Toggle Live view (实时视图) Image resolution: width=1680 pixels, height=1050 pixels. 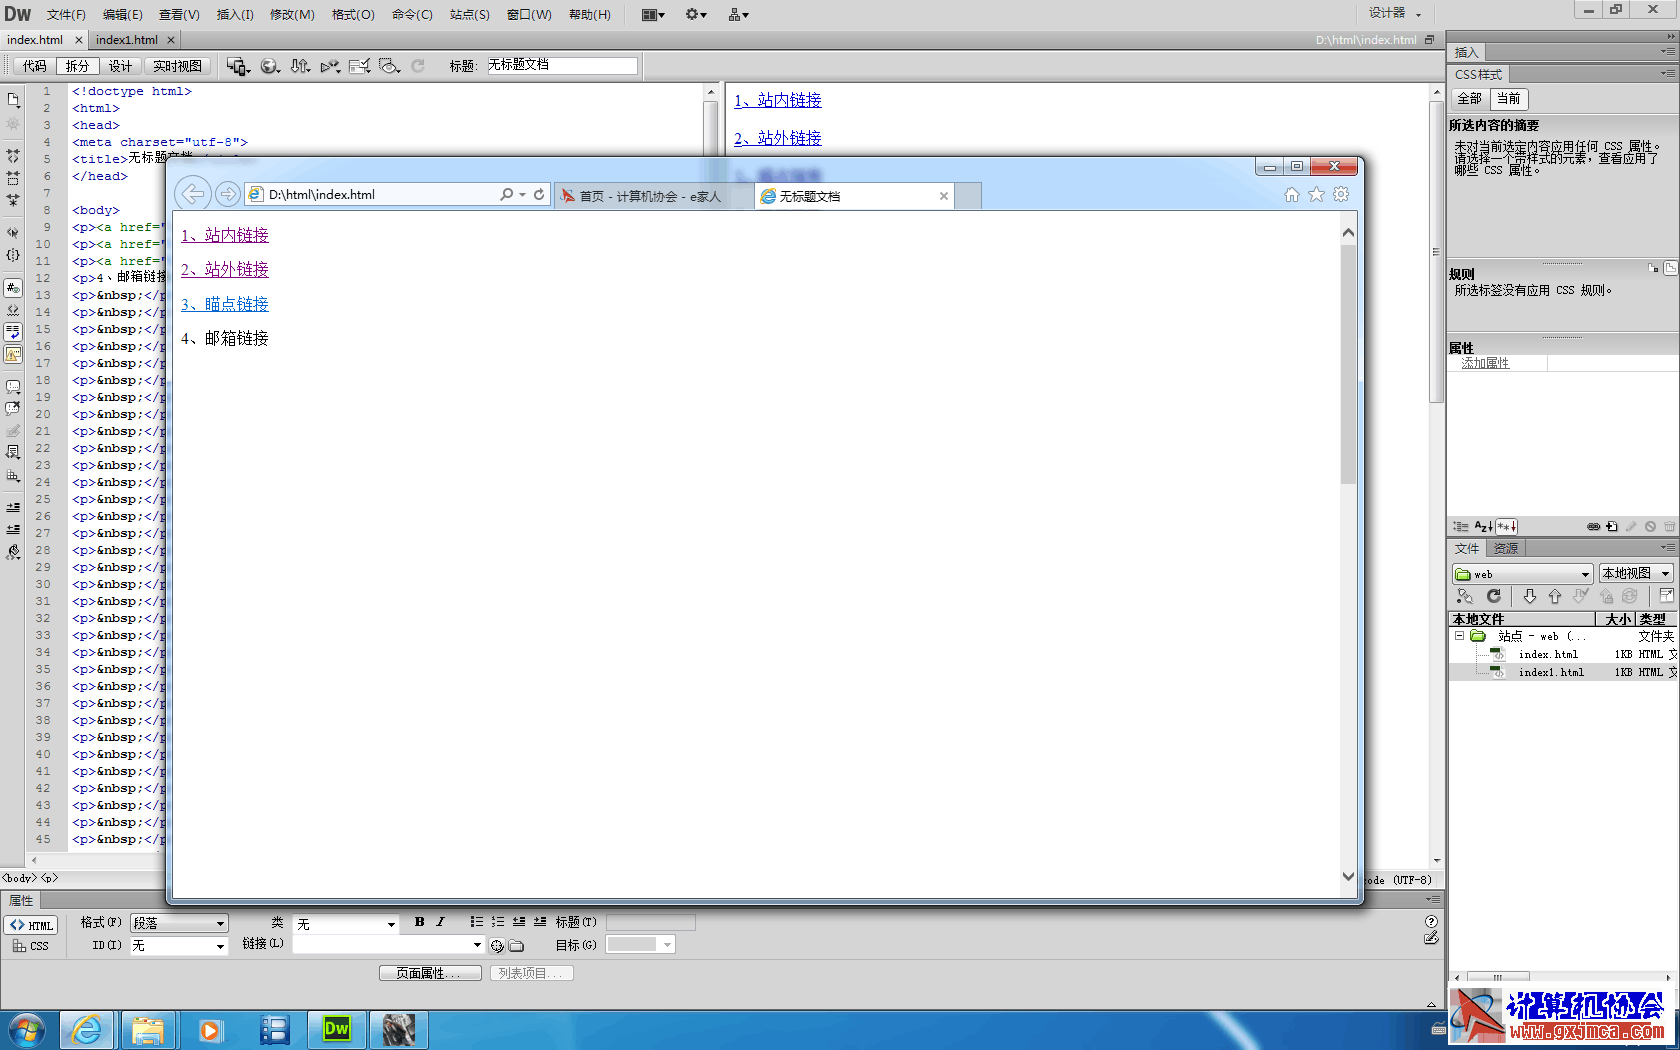point(178,66)
